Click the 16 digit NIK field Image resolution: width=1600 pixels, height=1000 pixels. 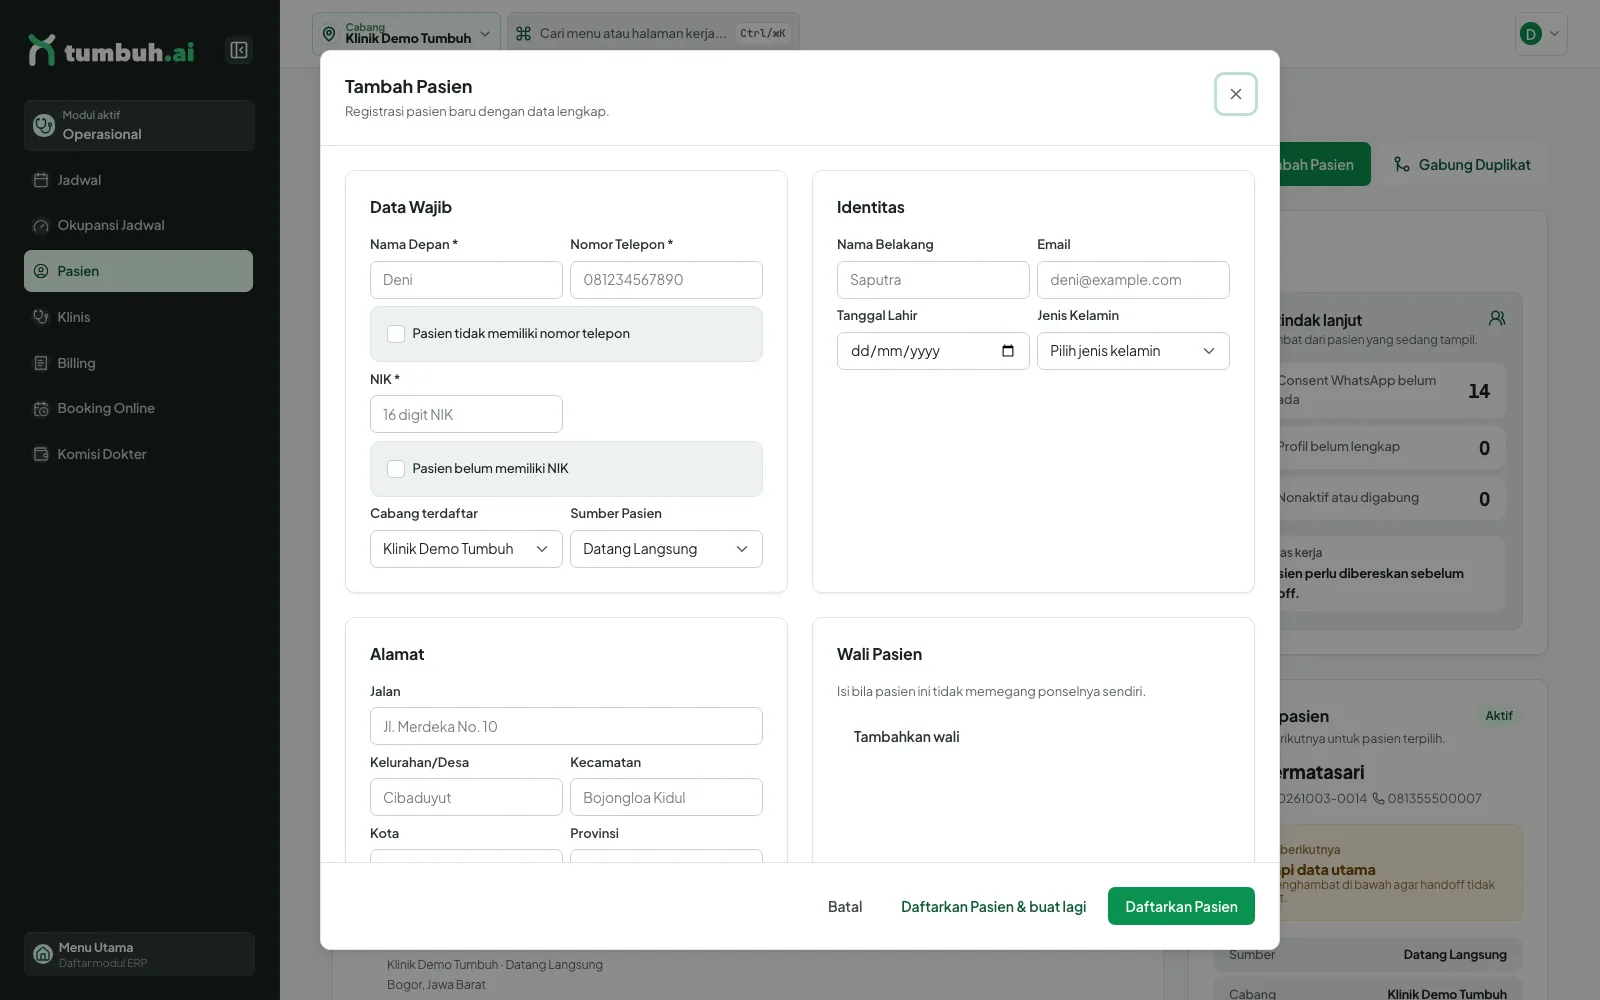click(466, 414)
